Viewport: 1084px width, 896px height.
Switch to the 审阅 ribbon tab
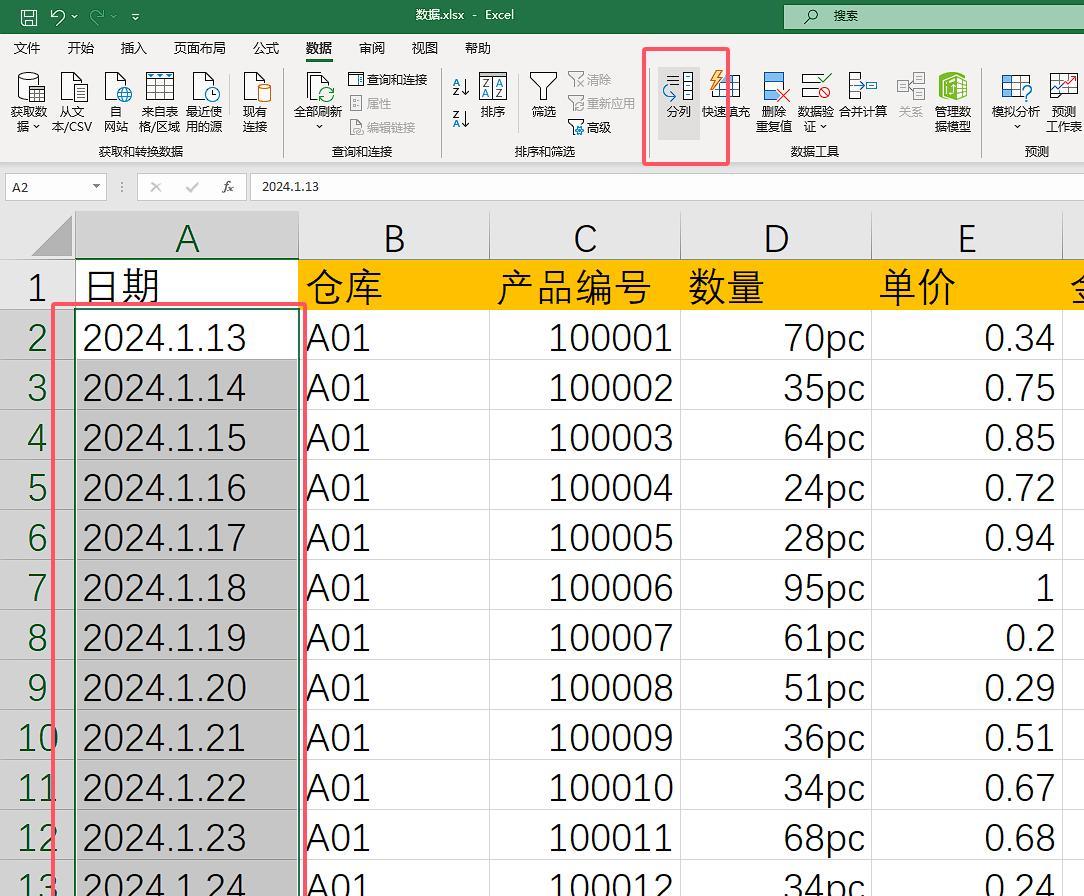pos(372,48)
